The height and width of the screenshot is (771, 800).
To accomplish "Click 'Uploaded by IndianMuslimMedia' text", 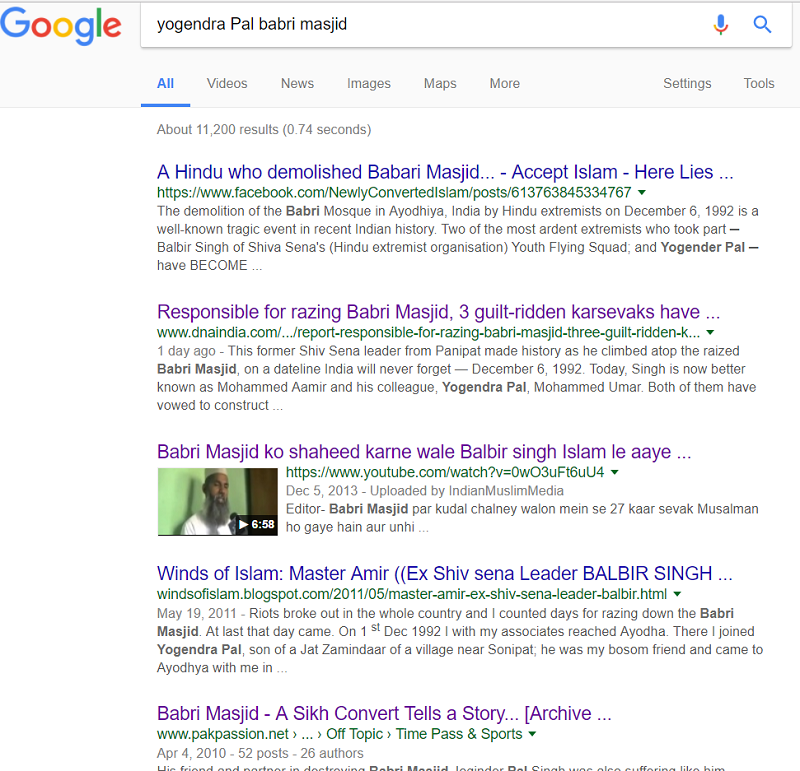I will pyautogui.click(x=467, y=491).
